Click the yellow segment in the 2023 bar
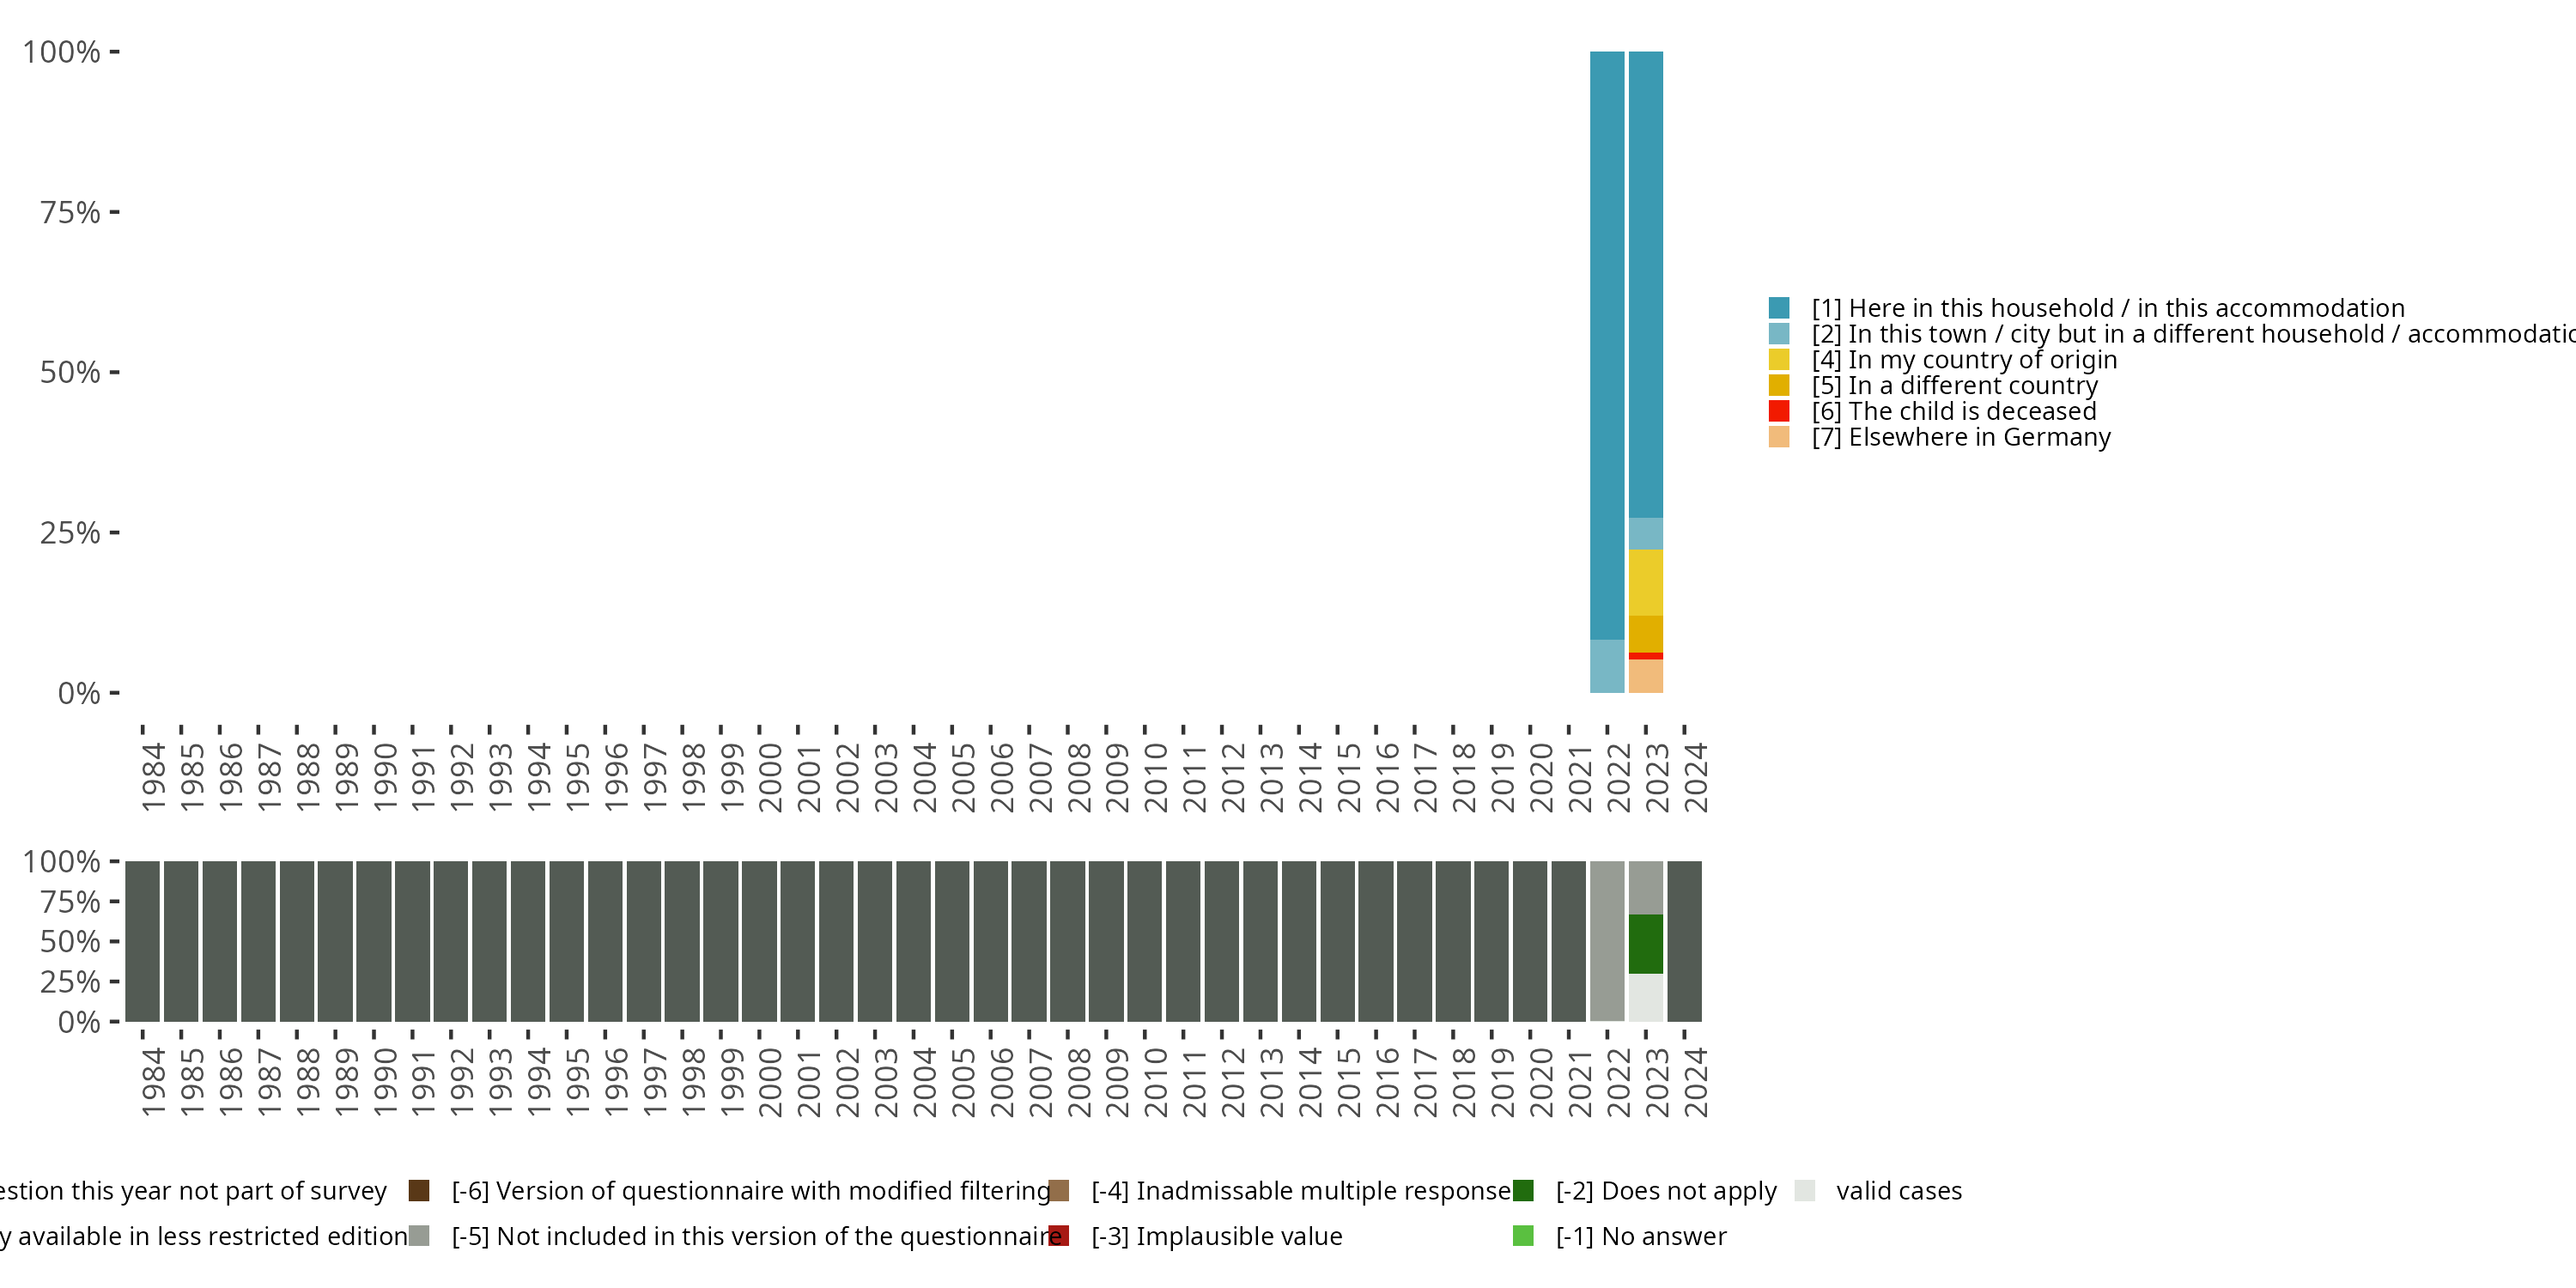This screenshot has height=1288, width=2576. (x=1646, y=582)
